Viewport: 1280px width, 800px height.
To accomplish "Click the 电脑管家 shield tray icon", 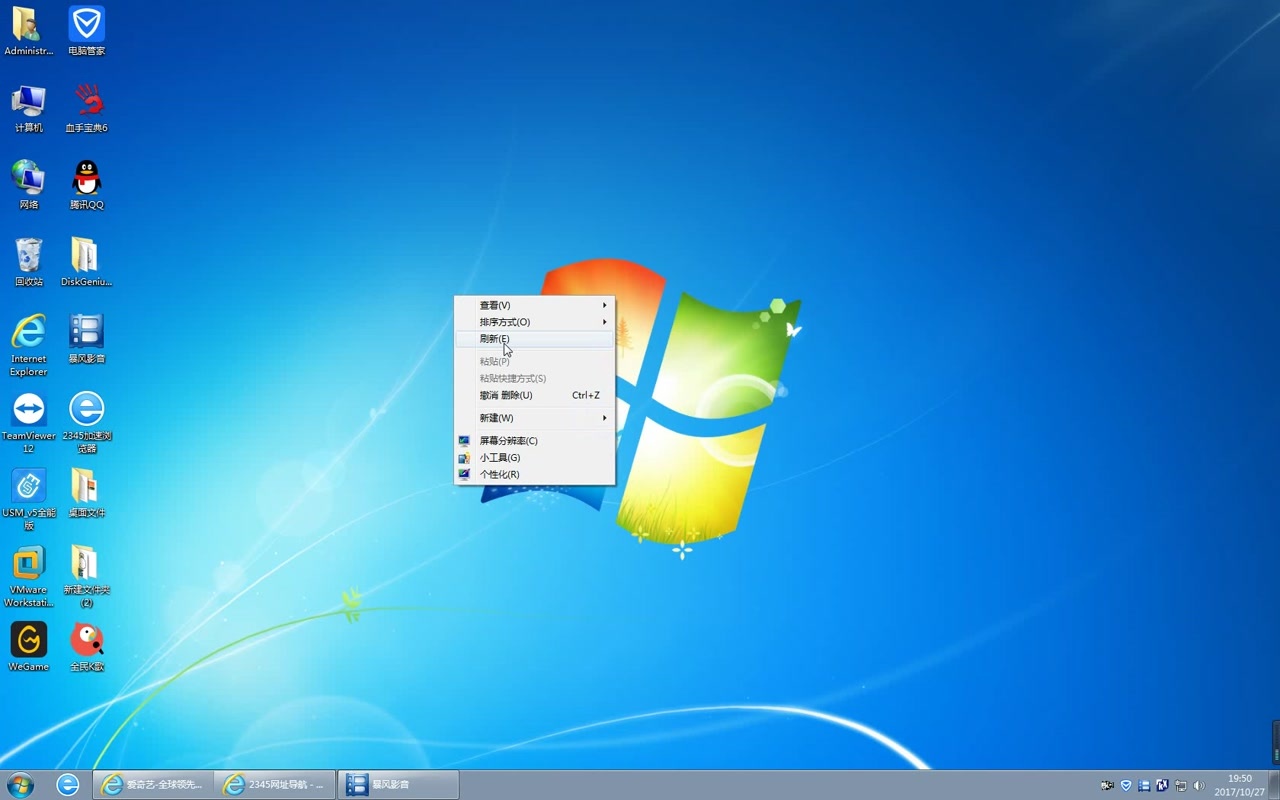I will tap(1126, 785).
